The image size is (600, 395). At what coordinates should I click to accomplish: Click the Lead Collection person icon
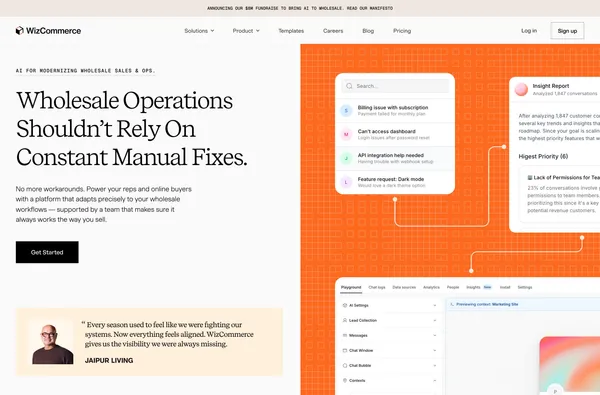345,320
